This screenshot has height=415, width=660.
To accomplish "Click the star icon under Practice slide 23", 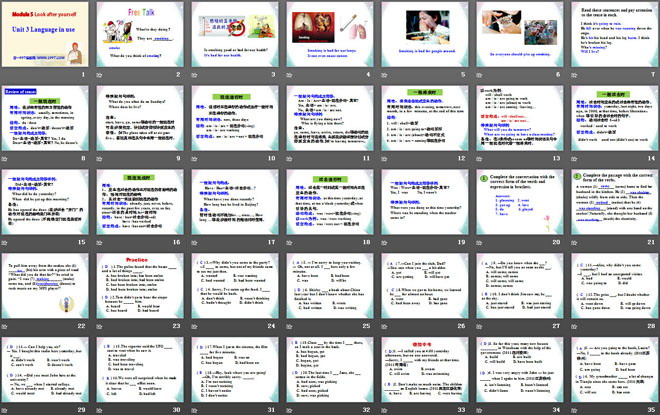I will tap(100, 326).
